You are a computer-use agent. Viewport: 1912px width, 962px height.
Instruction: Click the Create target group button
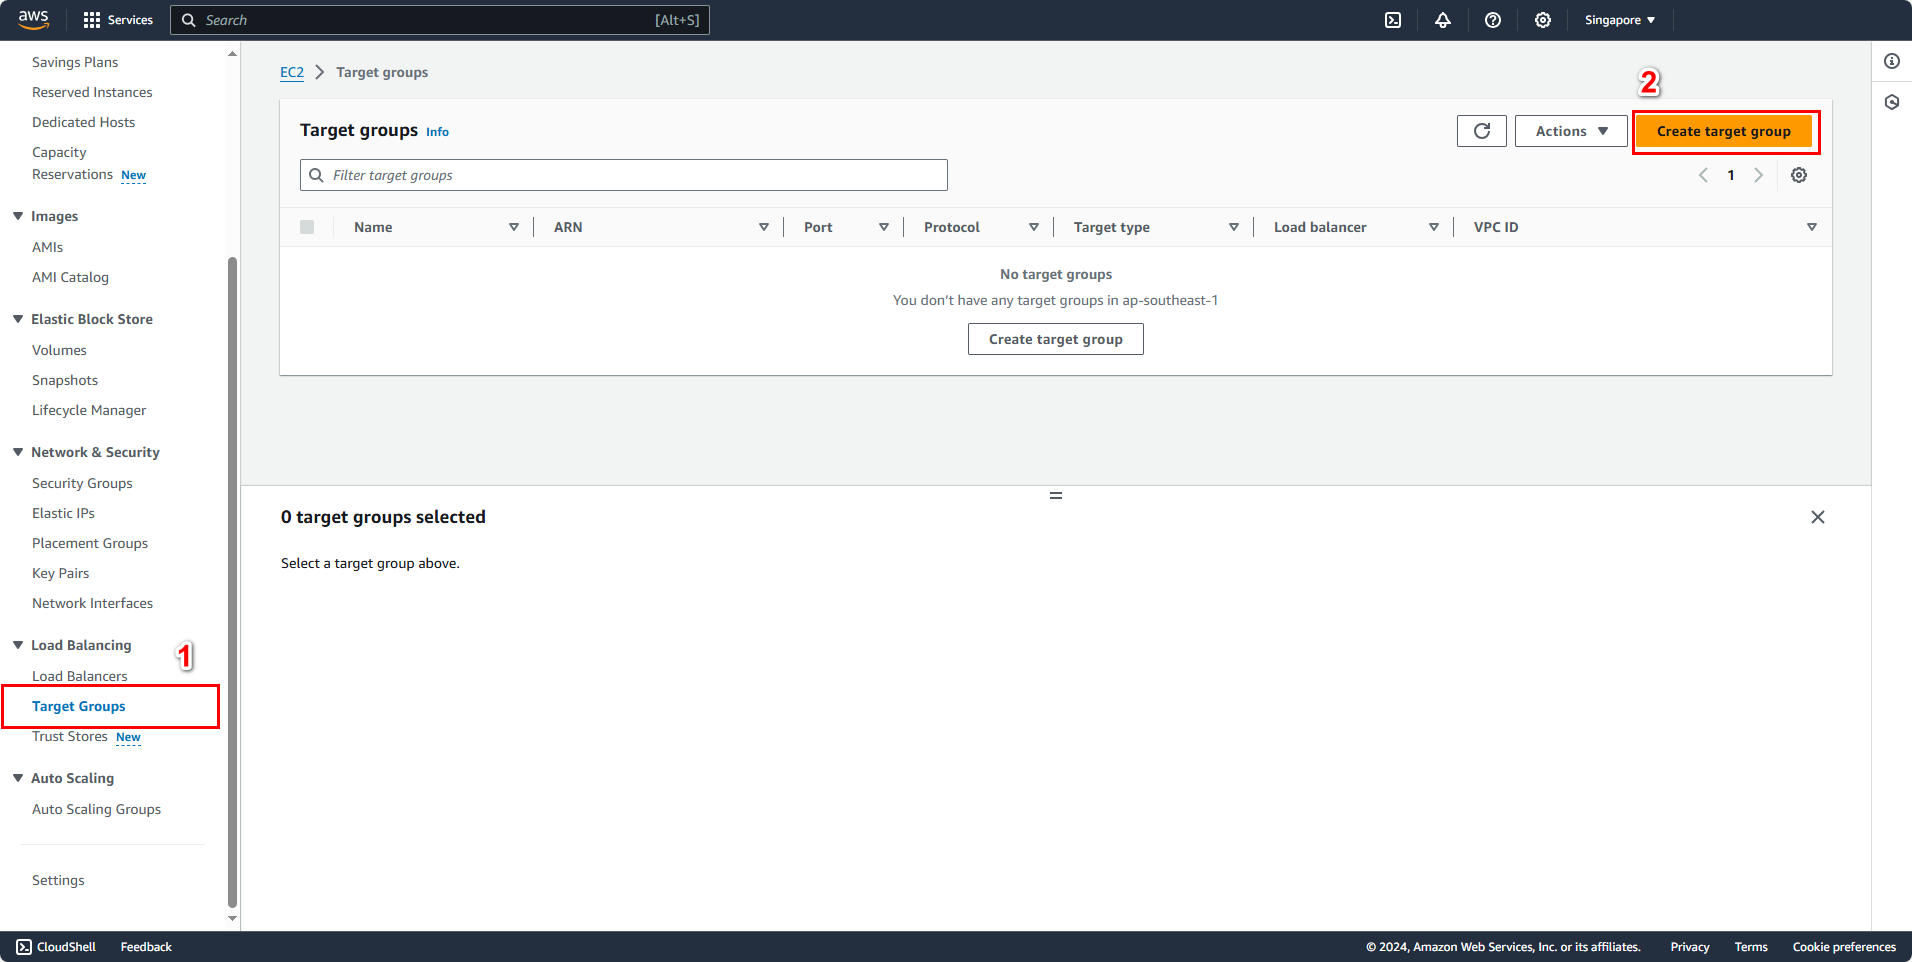pyautogui.click(x=1724, y=130)
